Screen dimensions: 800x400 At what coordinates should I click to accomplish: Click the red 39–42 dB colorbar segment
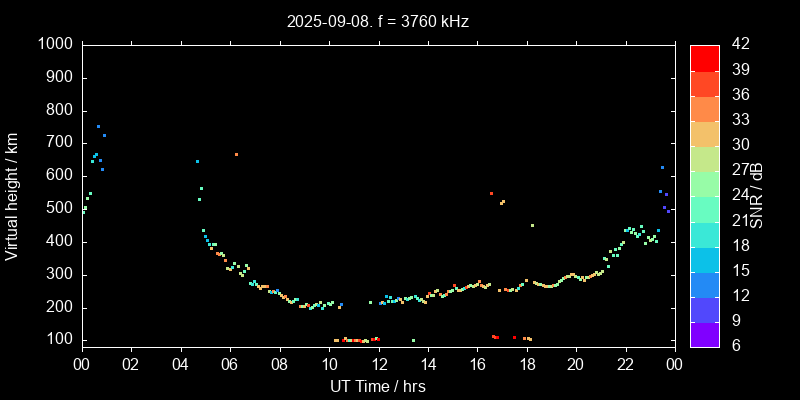click(704, 58)
